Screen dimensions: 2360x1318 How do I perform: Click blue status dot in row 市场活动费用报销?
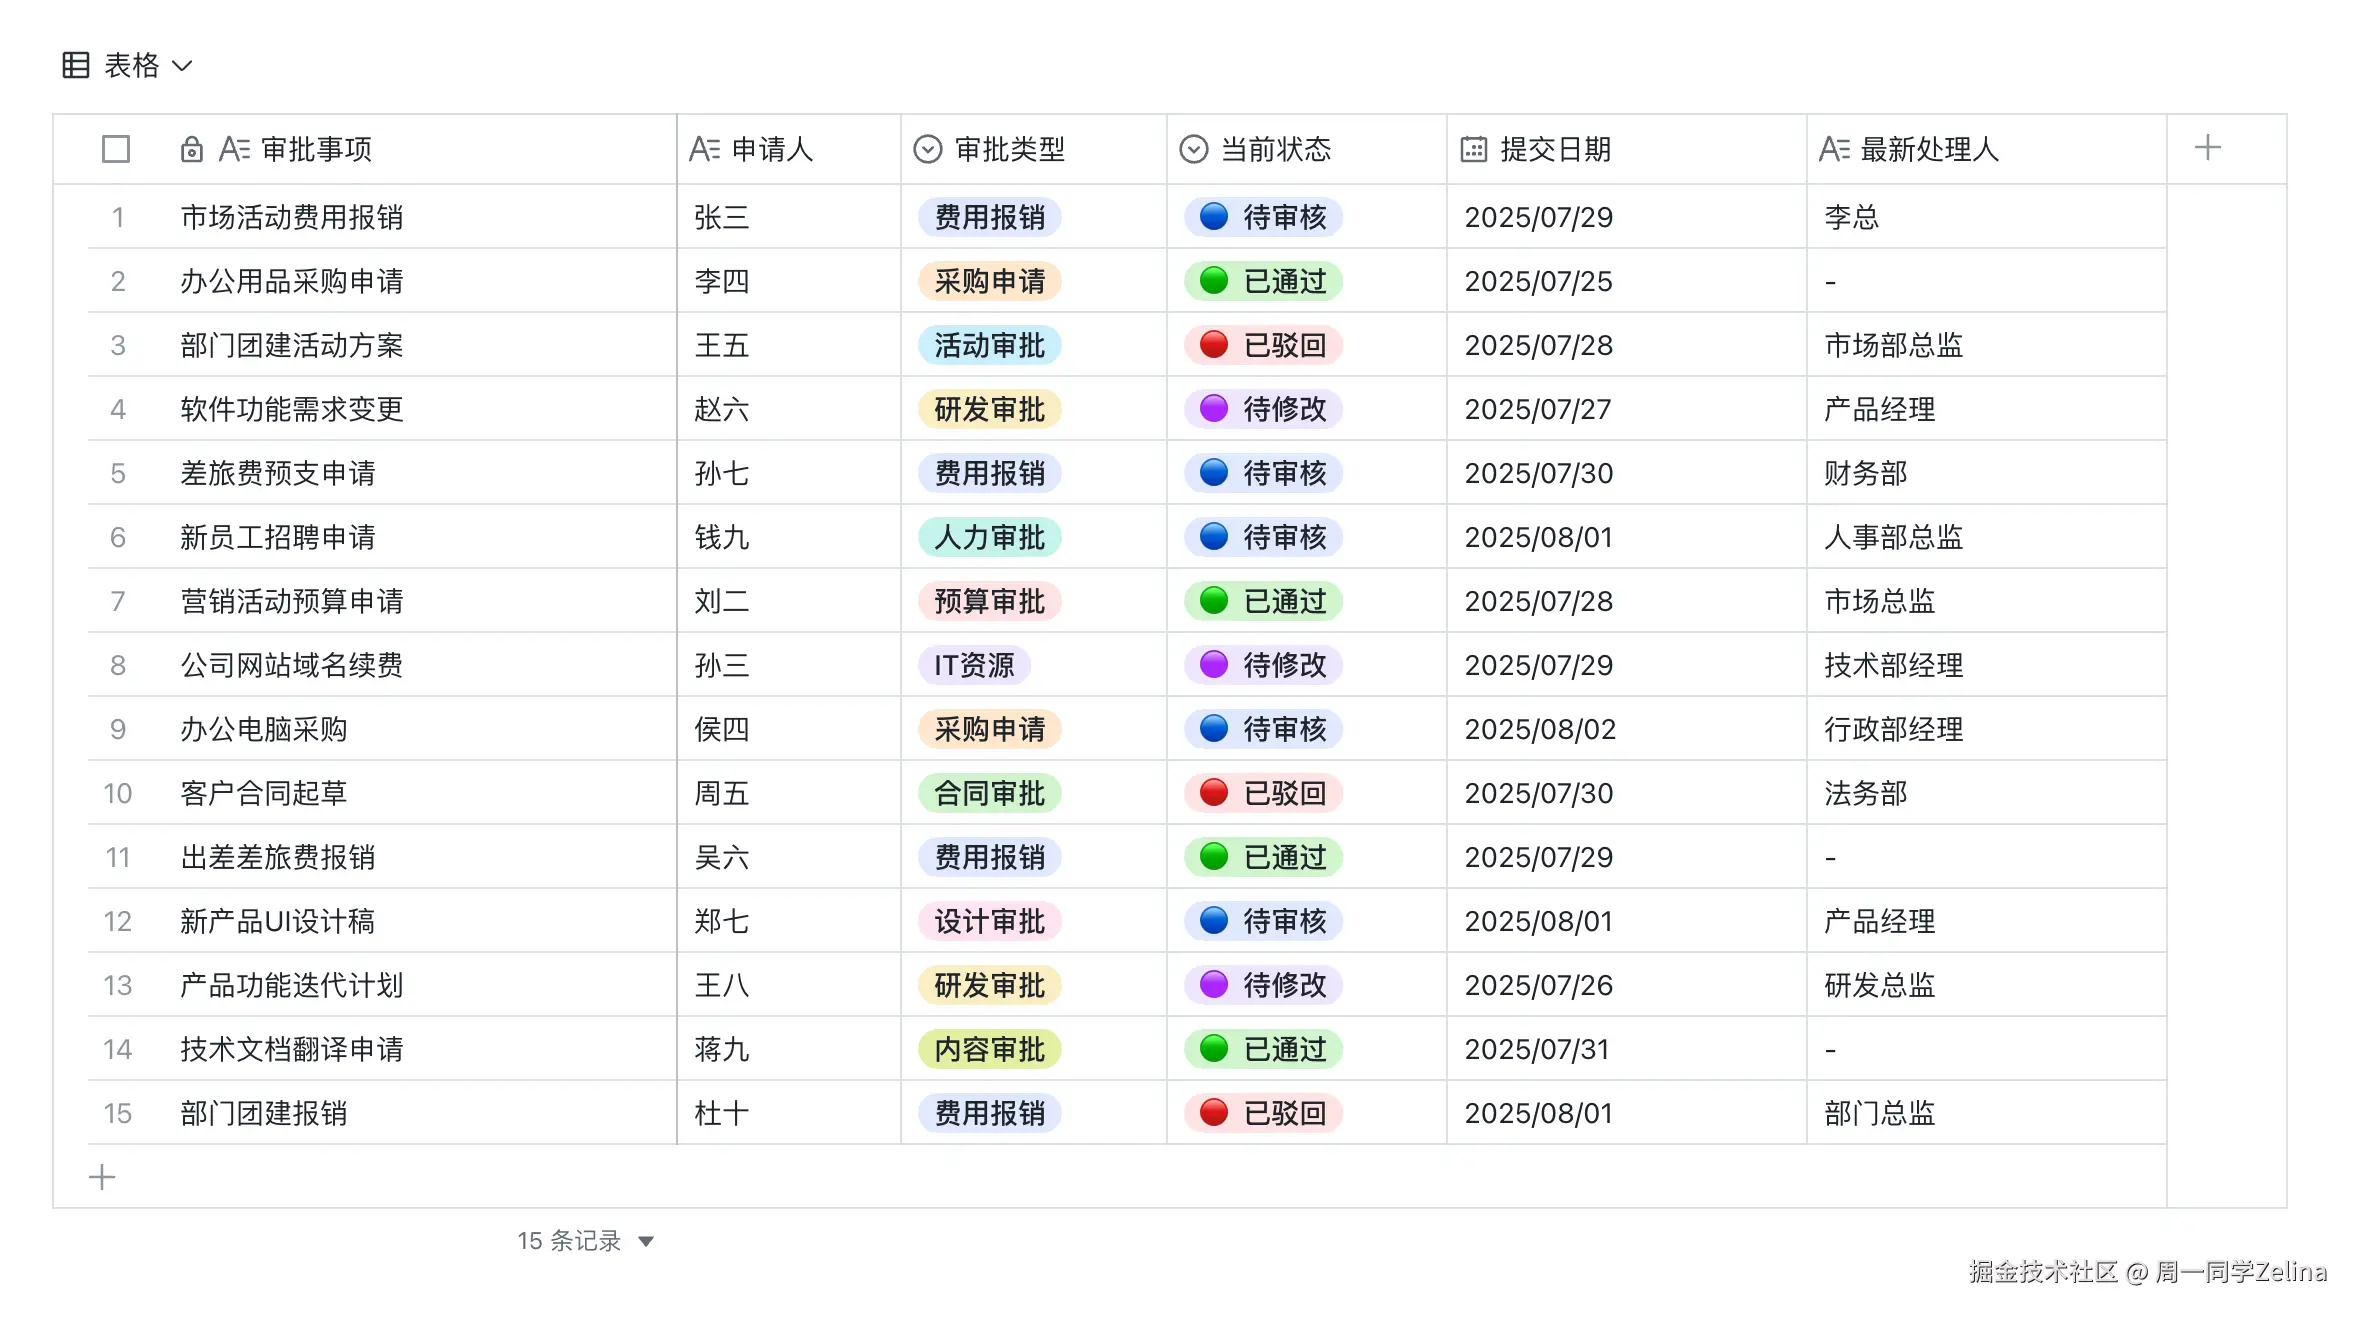click(1214, 216)
